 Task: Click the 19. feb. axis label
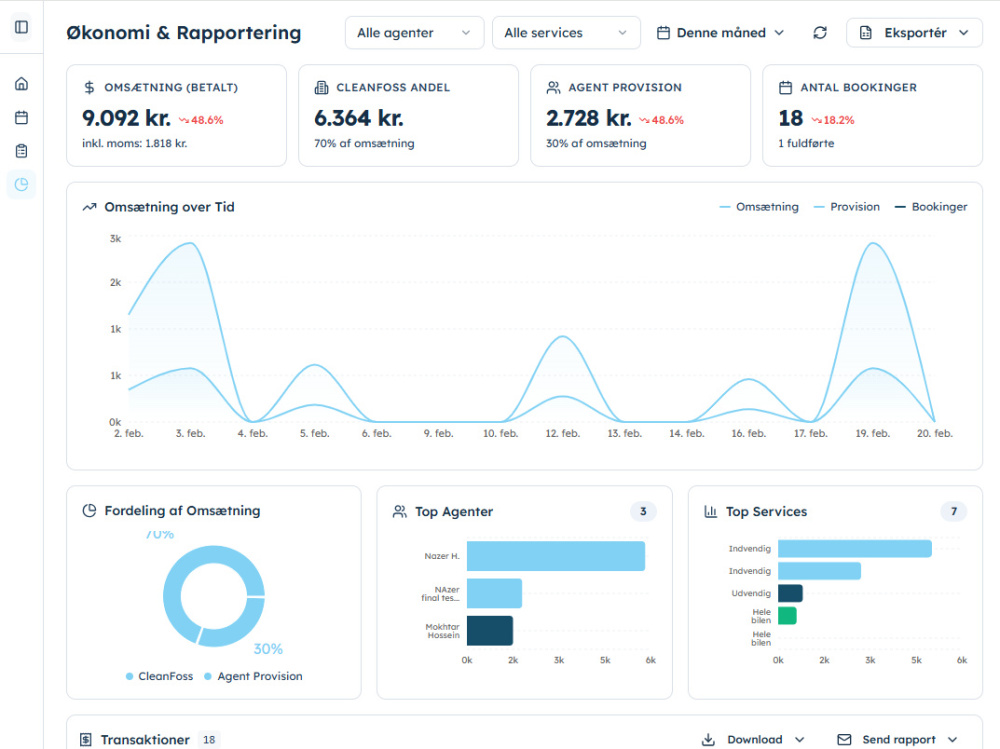(x=872, y=433)
